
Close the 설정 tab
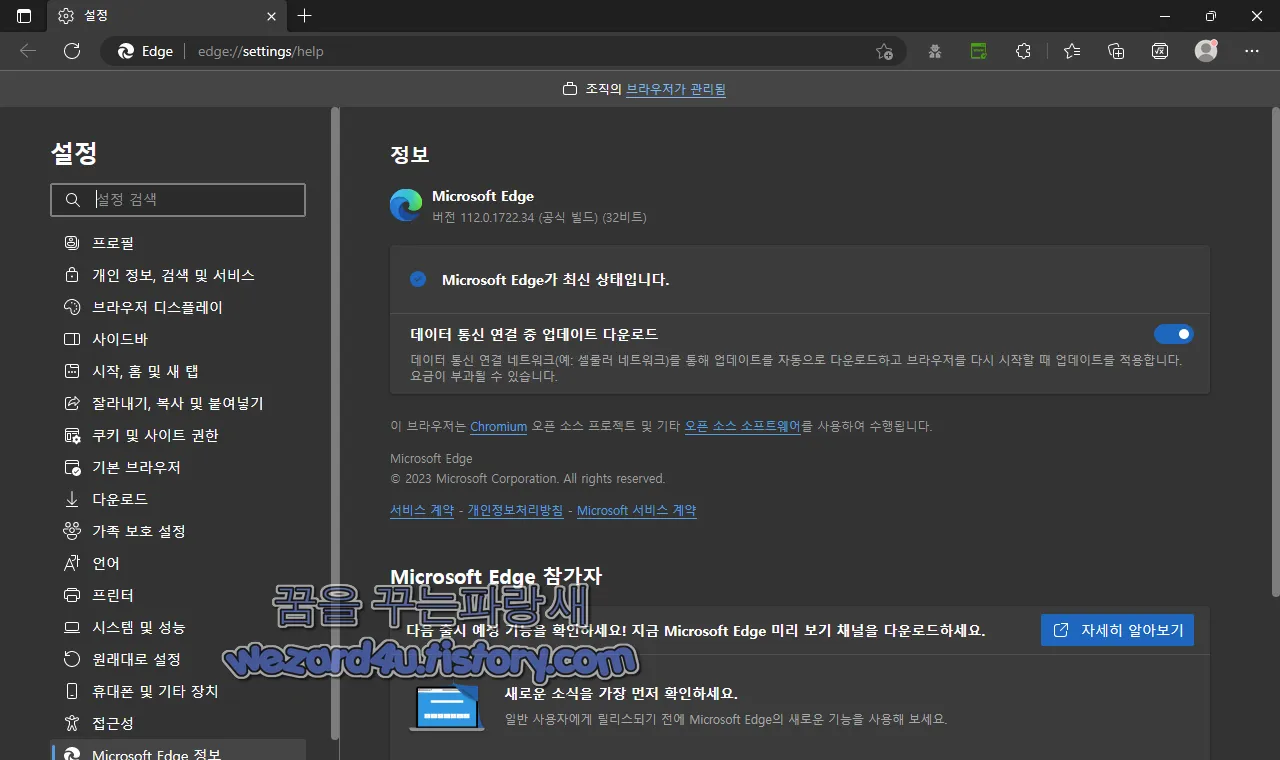271,16
